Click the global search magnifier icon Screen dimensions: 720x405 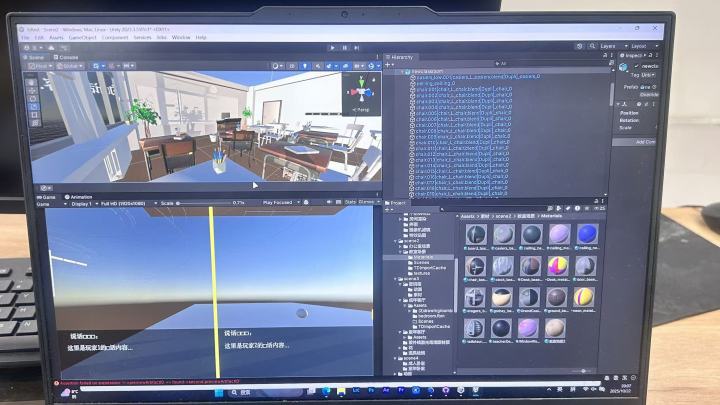592,46
